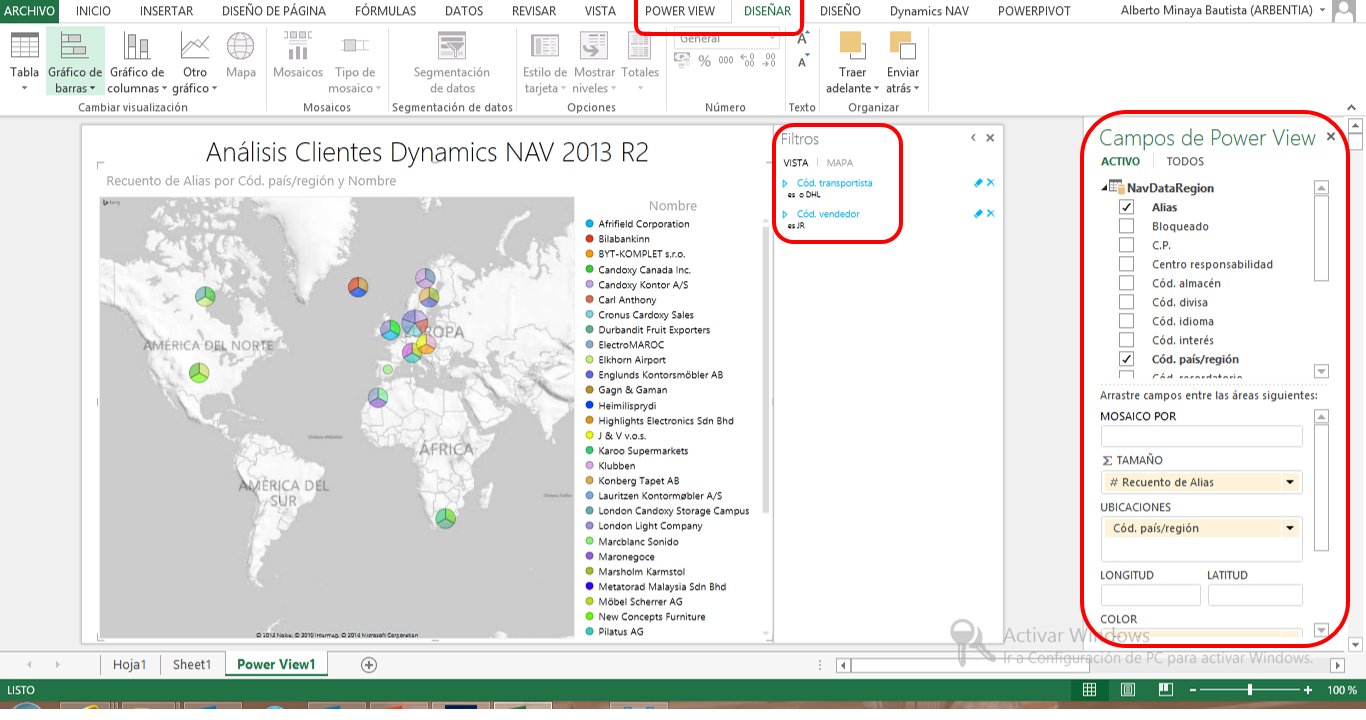The width and height of the screenshot is (1366, 720).
Task: Switch to the Sheet1 sheet tab
Action: [192, 664]
